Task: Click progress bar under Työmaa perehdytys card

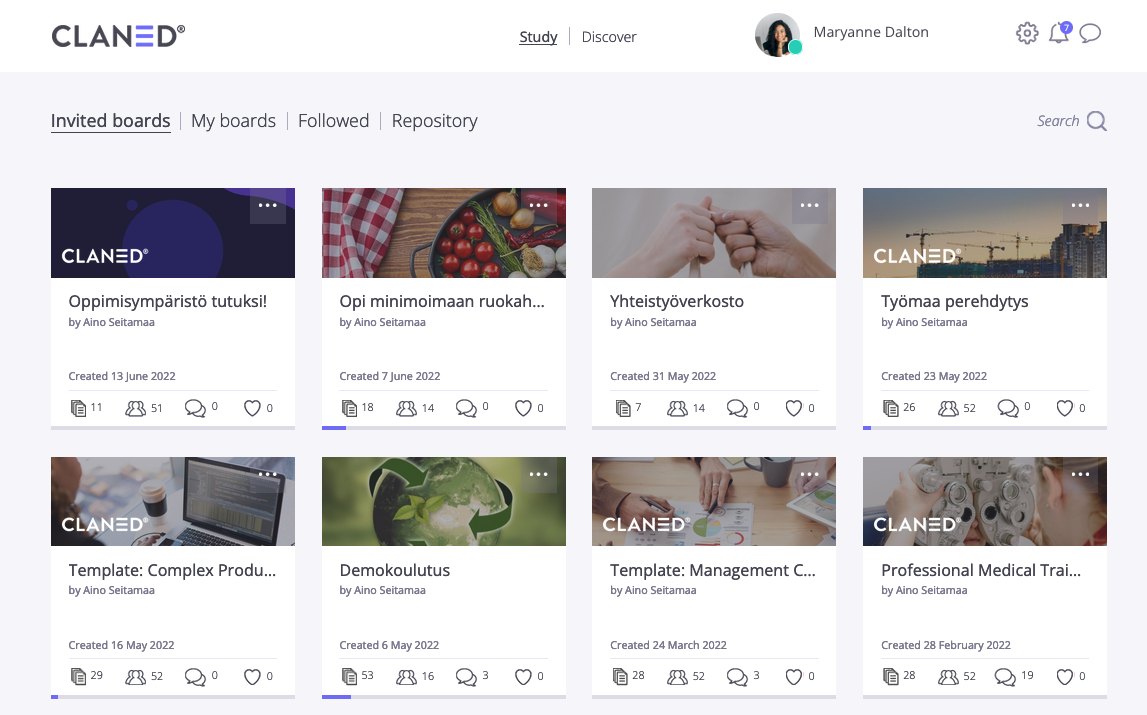Action: coord(985,427)
